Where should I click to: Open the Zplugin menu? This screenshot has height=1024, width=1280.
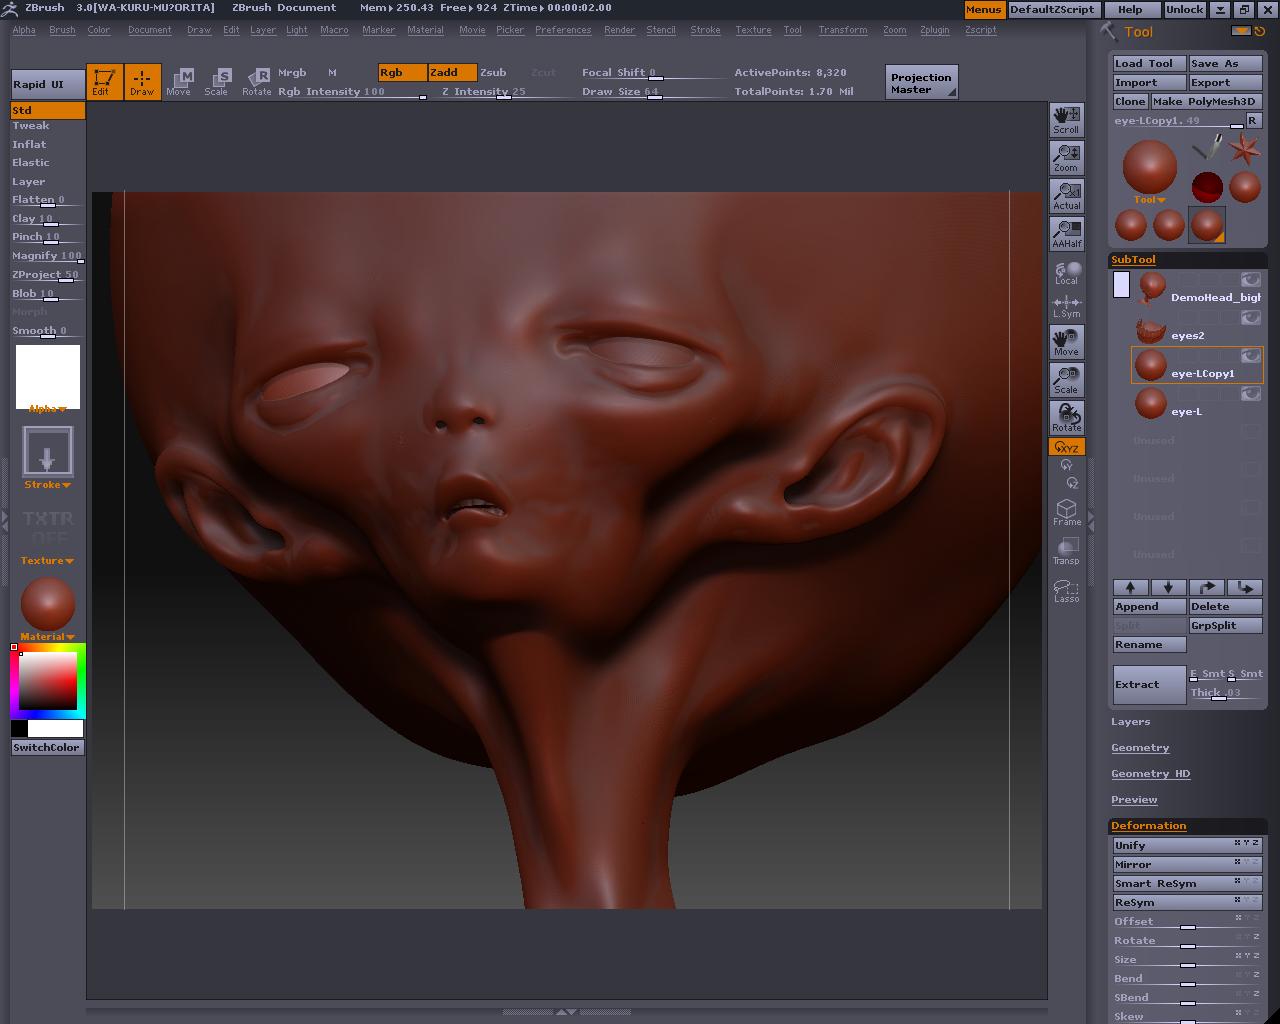point(934,30)
